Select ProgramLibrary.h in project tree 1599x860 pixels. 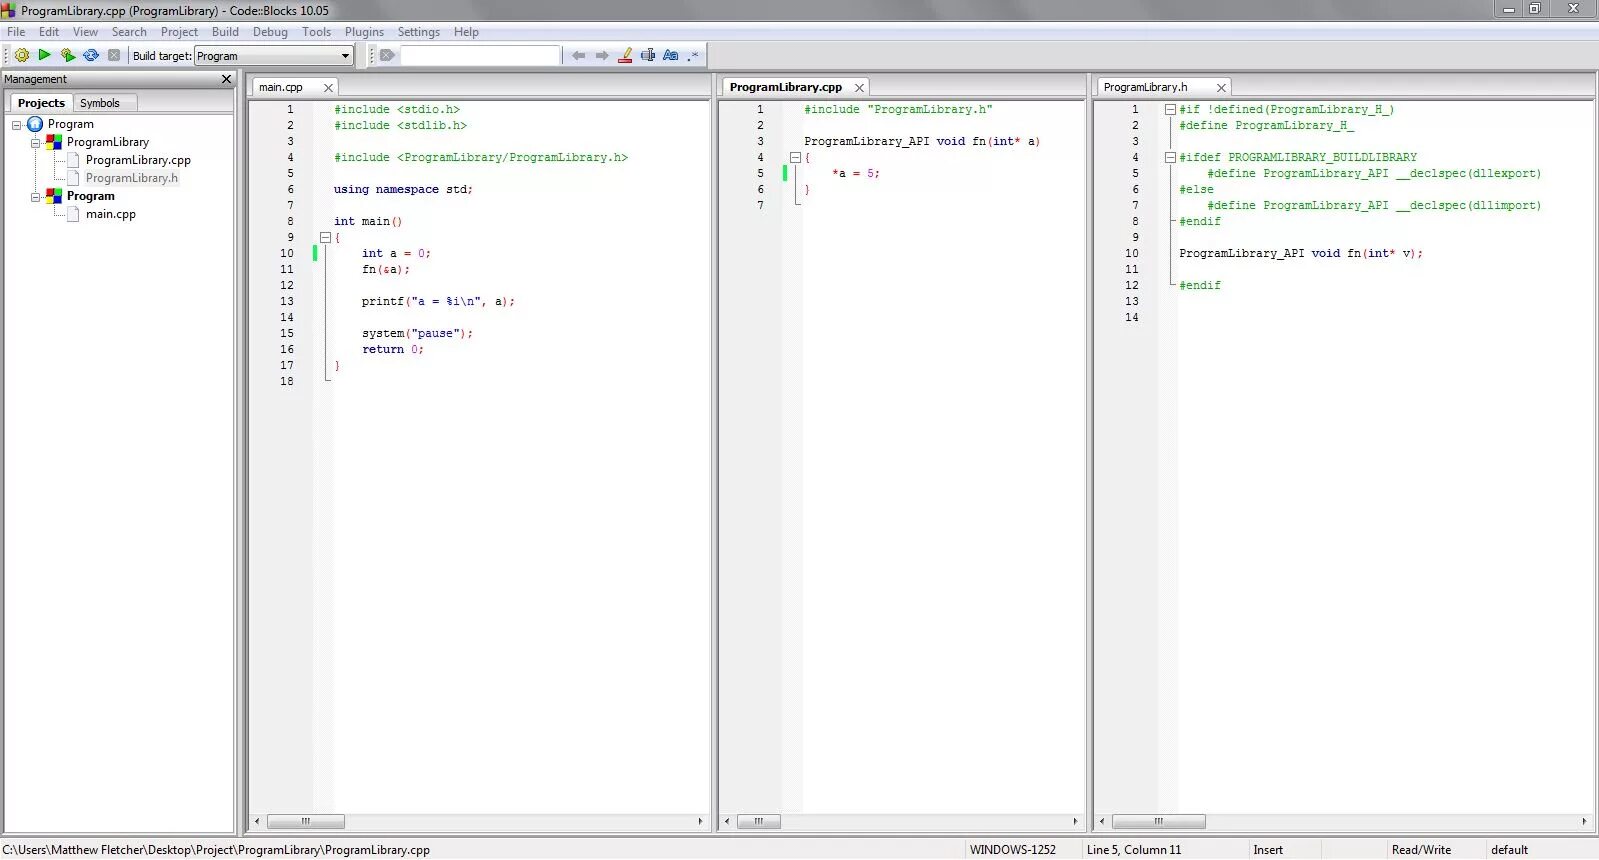point(132,178)
